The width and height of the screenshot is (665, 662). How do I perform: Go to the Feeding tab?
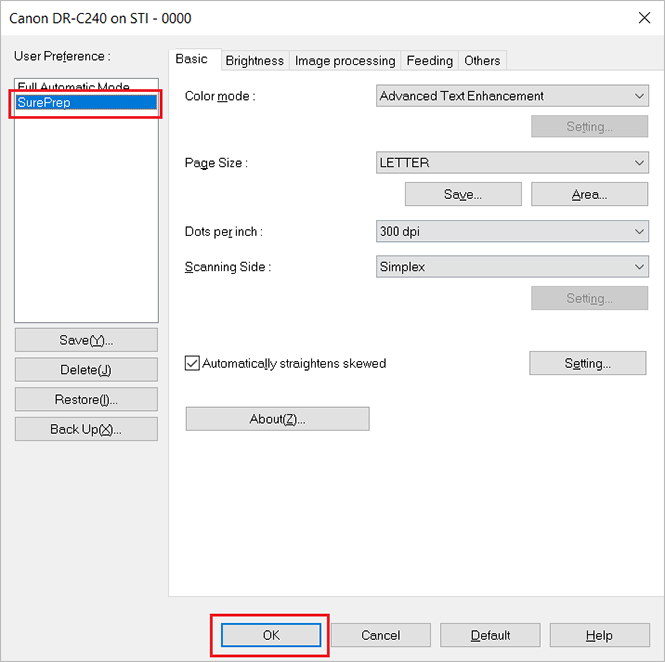[x=429, y=61]
